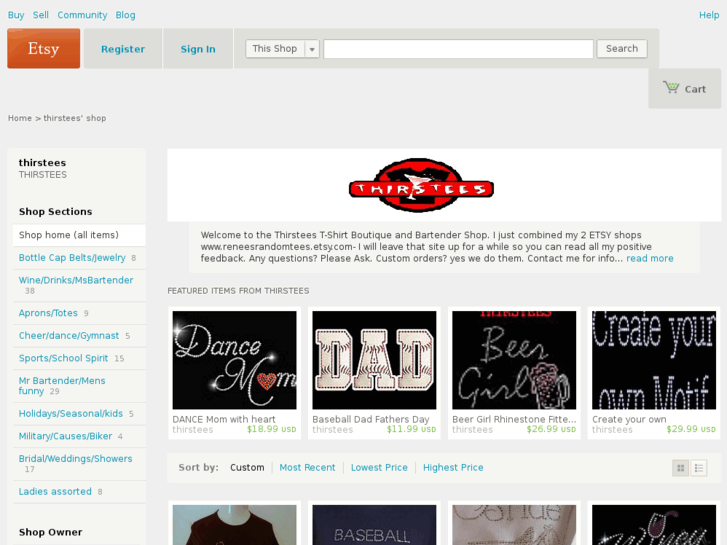The width and height of the screenshot is (727, 545).
Task: Click the Thirstees shop banner logo
Action: [x=421, y=186]
